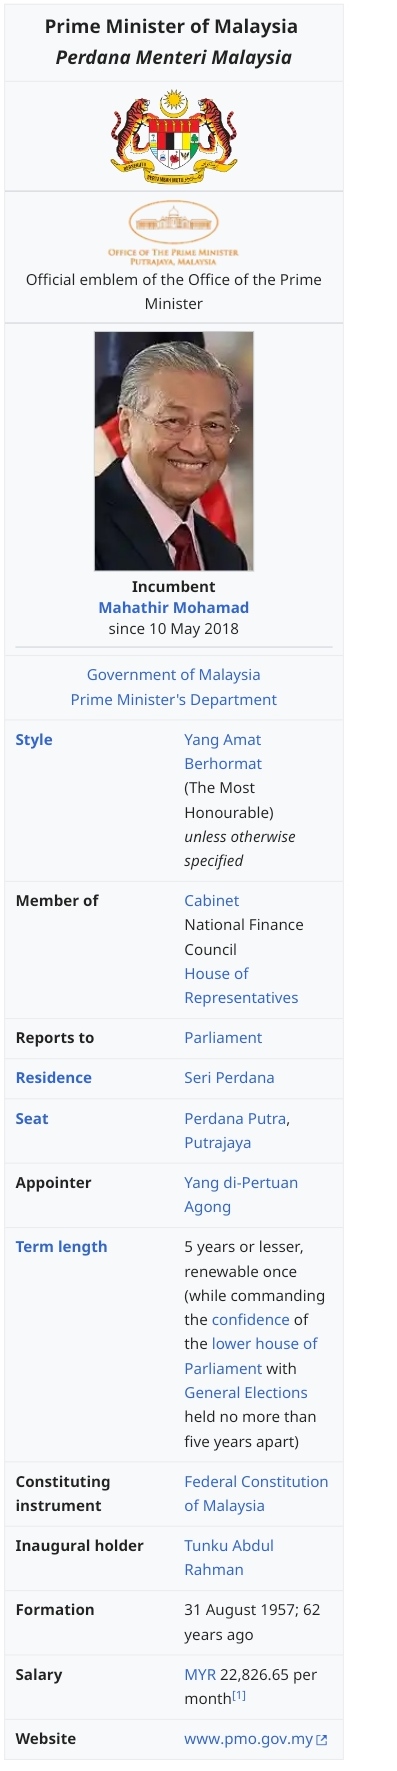This screenshot has width=397, height=1771.
Task: Click the external link icon beside website
Action: 322,1740
